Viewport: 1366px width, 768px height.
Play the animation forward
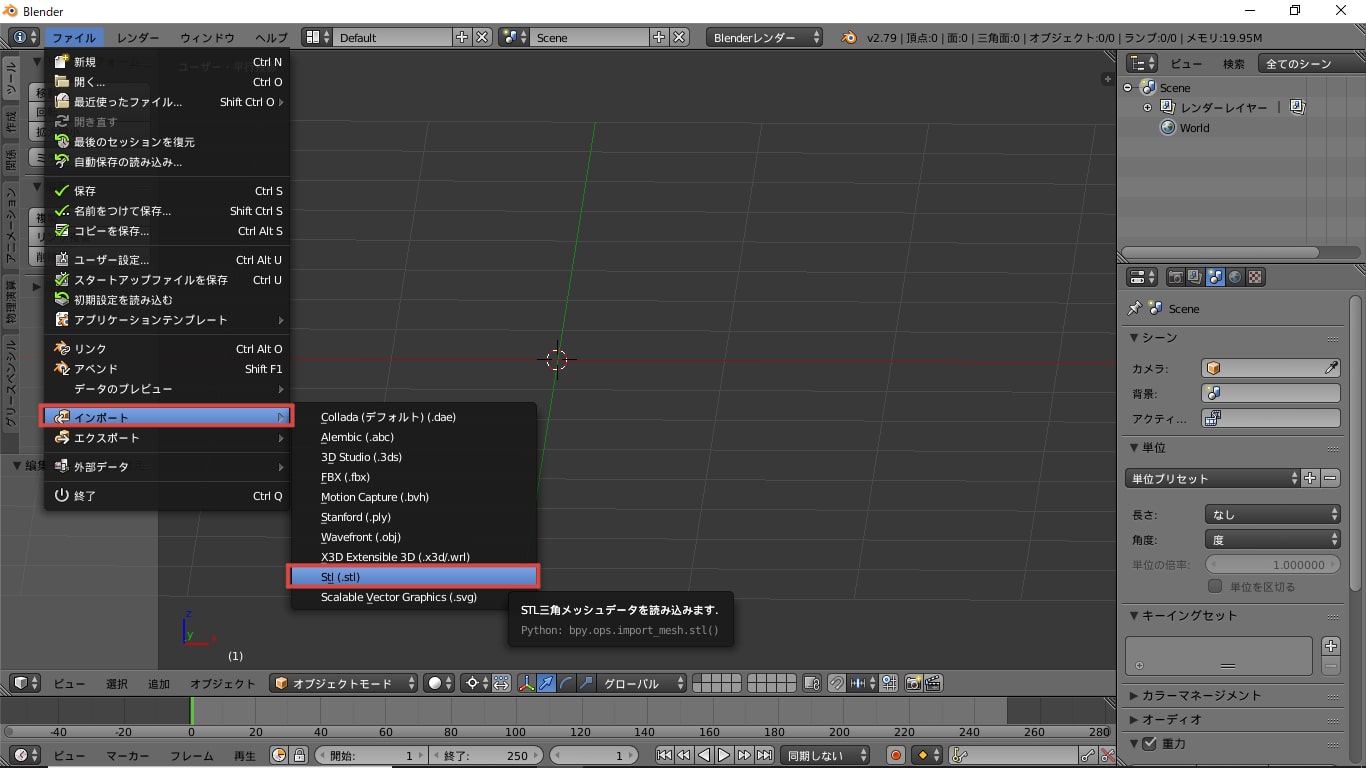(x=724, y=755)
